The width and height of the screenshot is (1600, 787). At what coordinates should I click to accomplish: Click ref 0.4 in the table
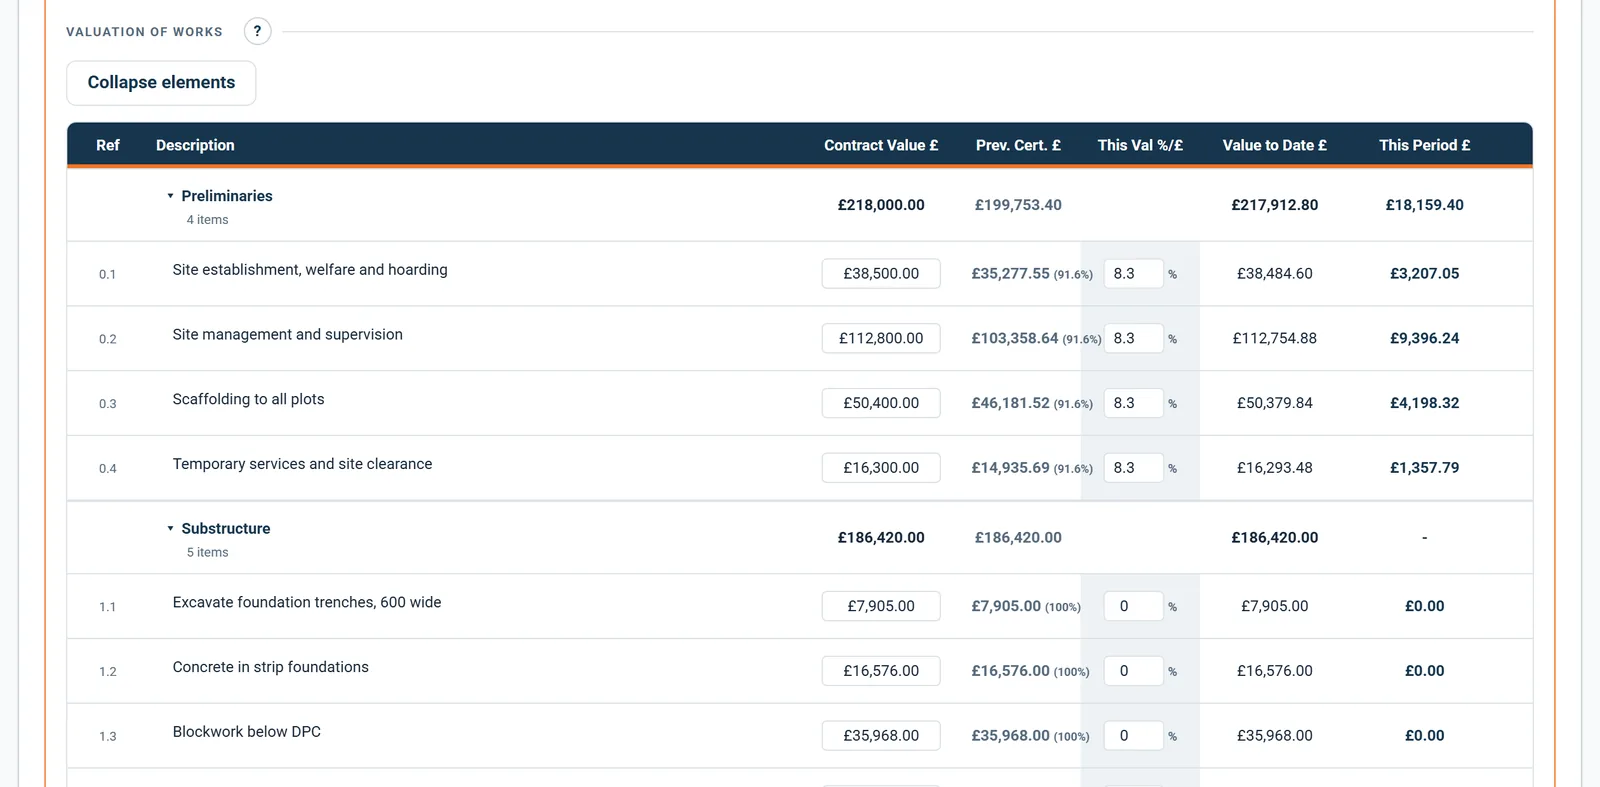pyautogui.click(x=108, y=468)
